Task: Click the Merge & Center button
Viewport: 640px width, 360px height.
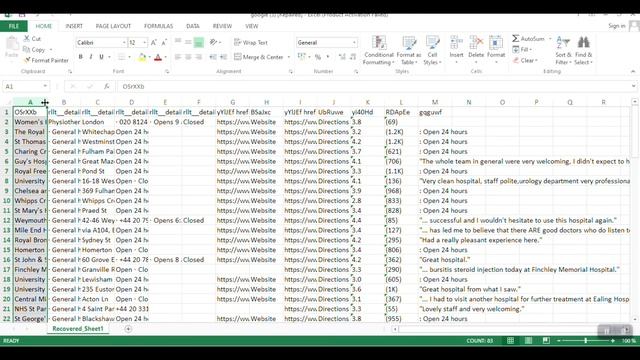Action: click(259, 57)
